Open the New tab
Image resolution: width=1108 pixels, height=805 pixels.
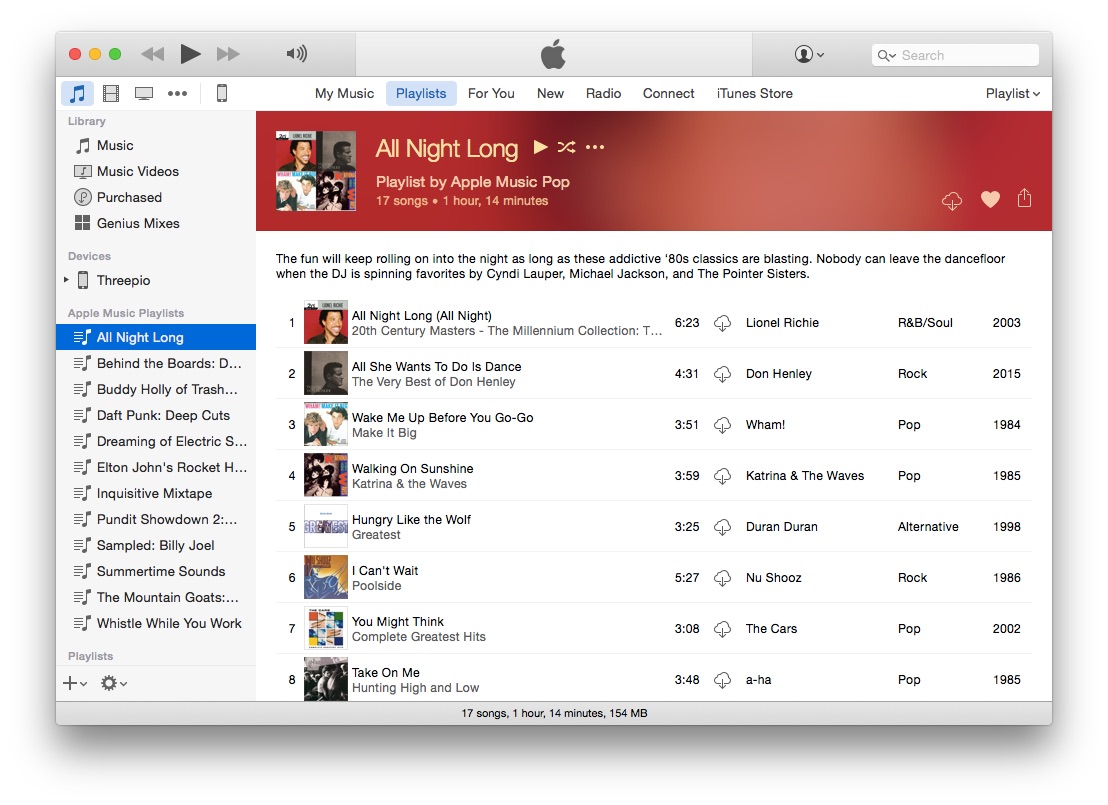[550, 93]
